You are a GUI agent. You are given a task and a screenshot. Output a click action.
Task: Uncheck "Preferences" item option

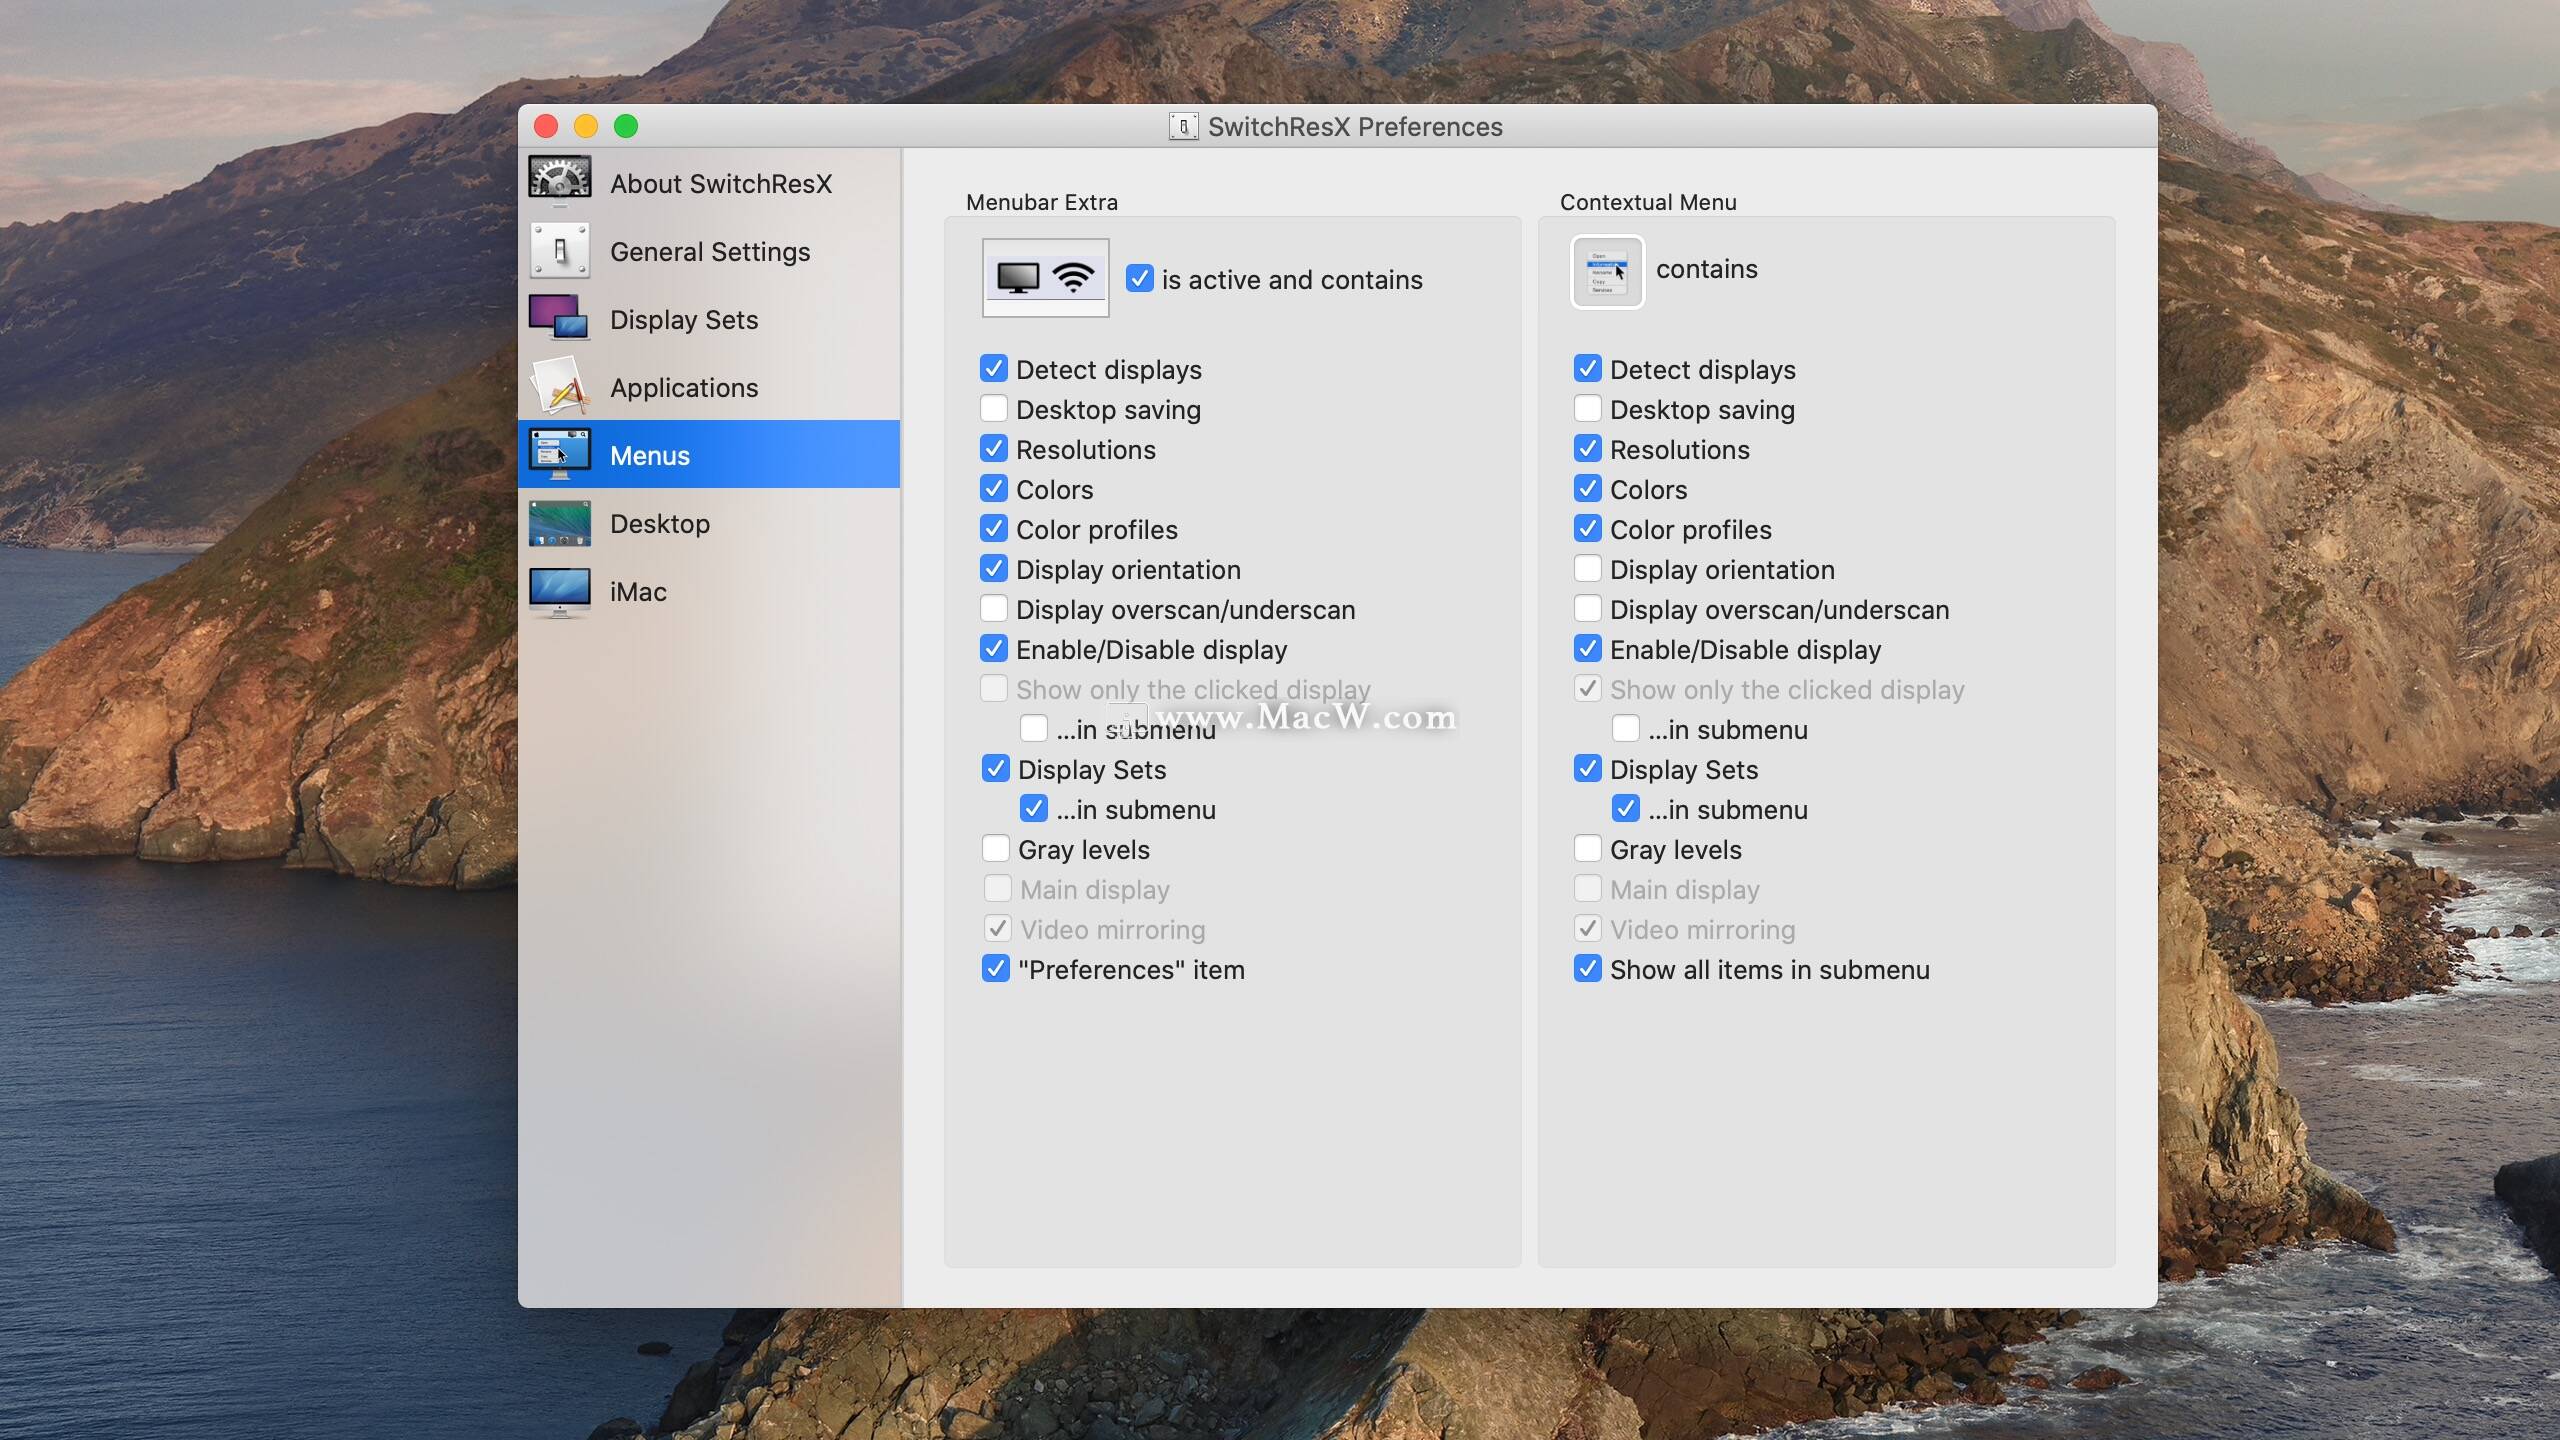995,969
